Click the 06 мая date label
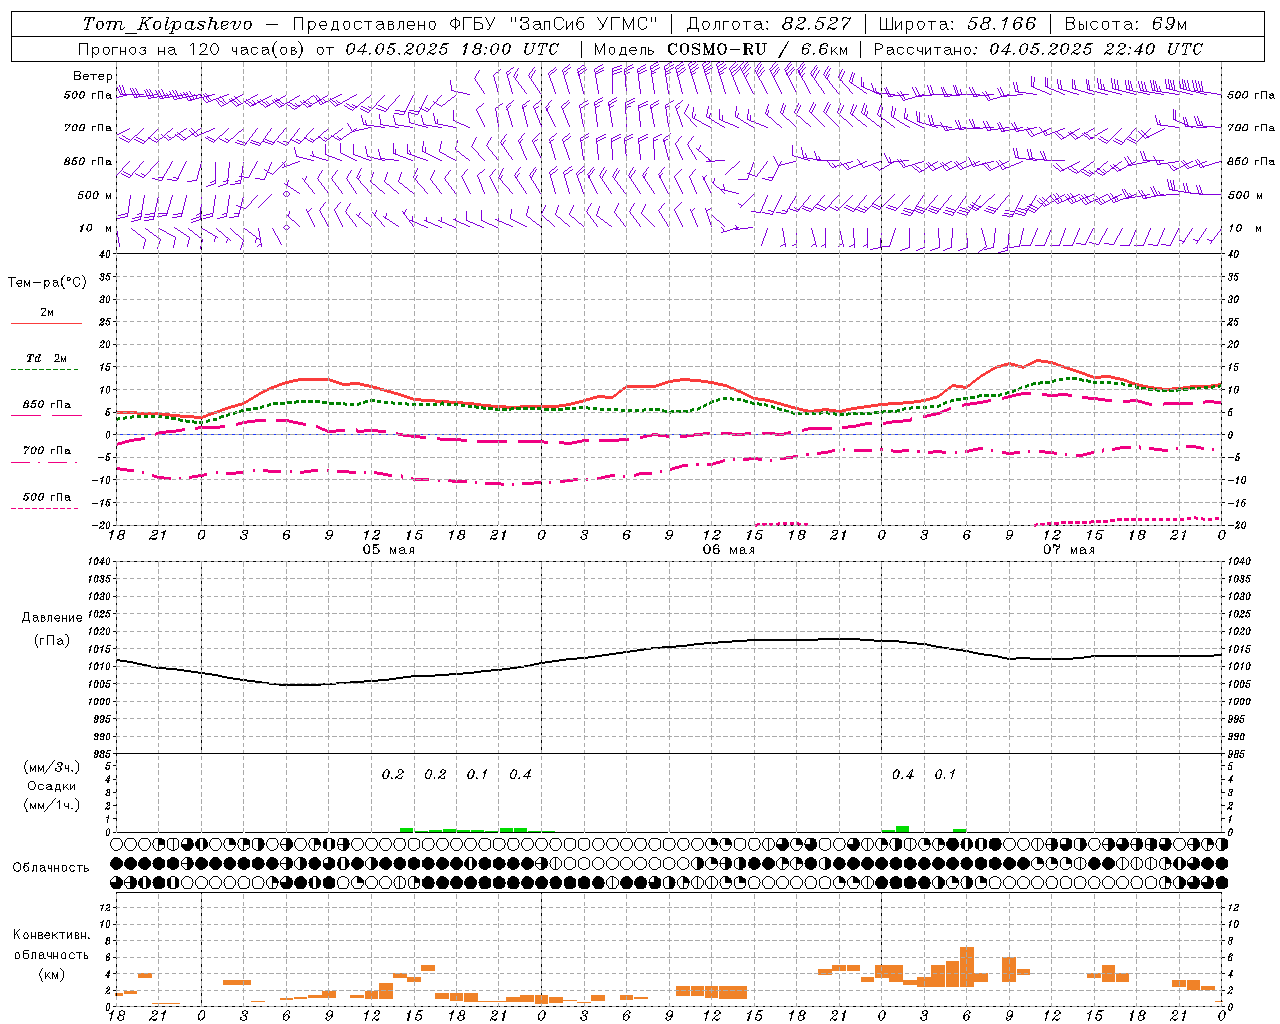 click(x=729, y=550)
